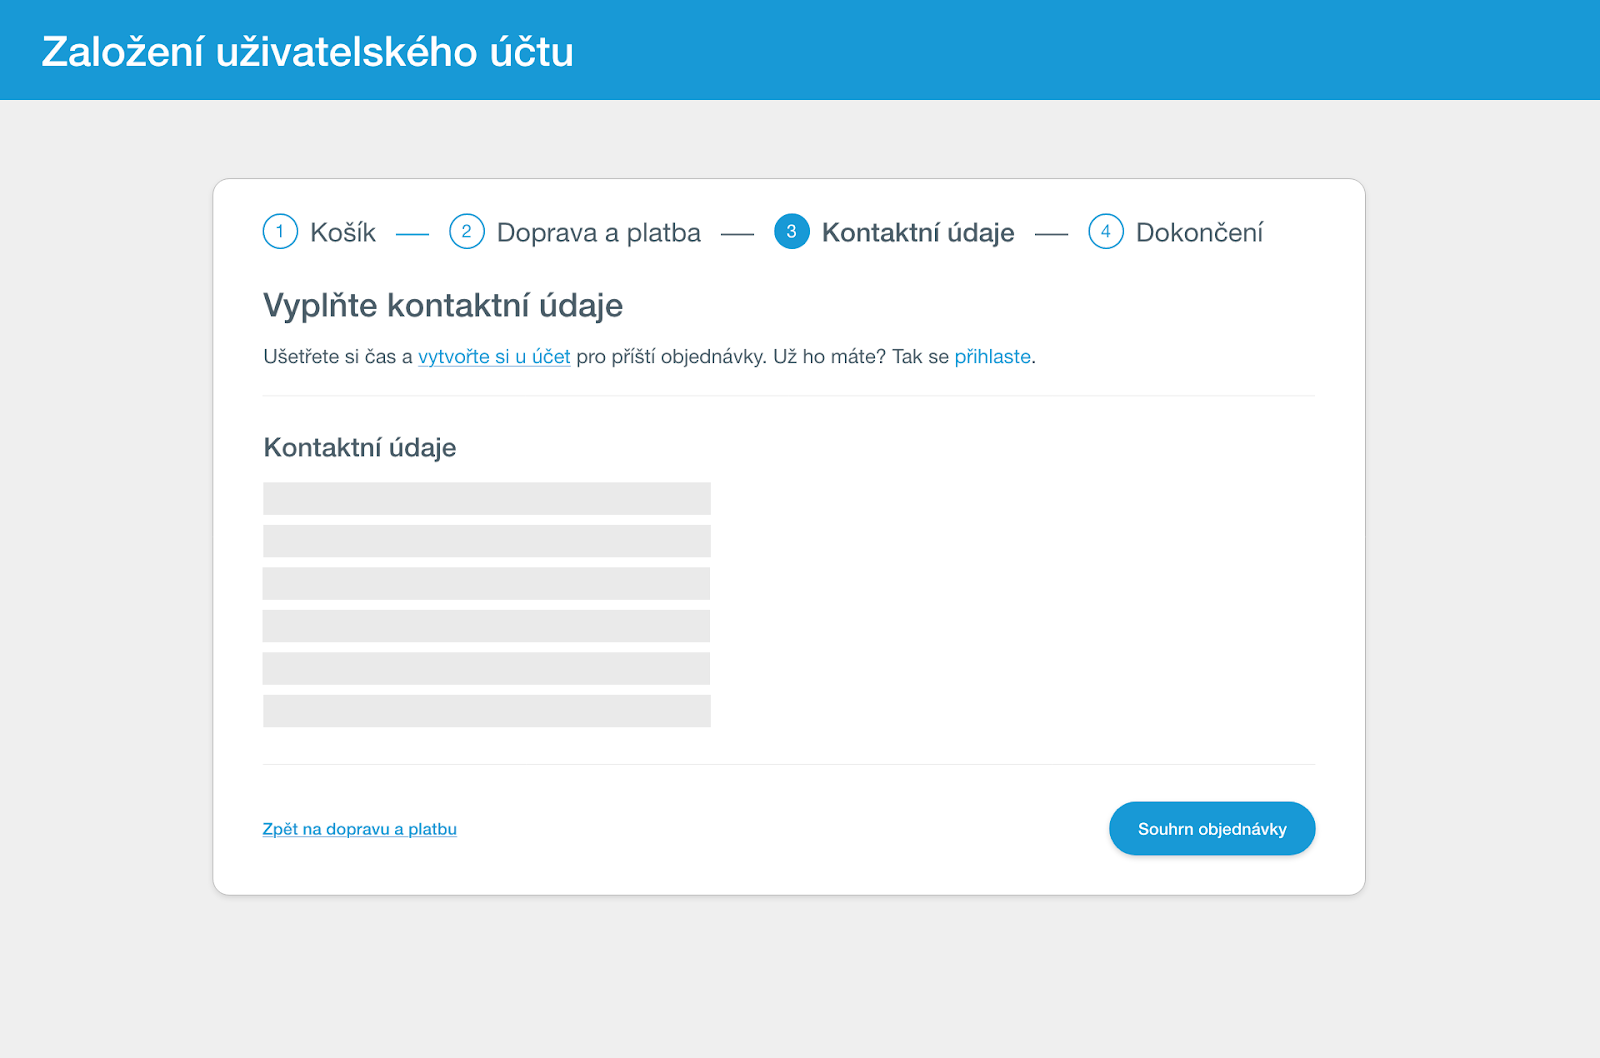Open the 'přihlaste' login link
This screenshot has height=1058, width=1600.
[x=992, y=357]
